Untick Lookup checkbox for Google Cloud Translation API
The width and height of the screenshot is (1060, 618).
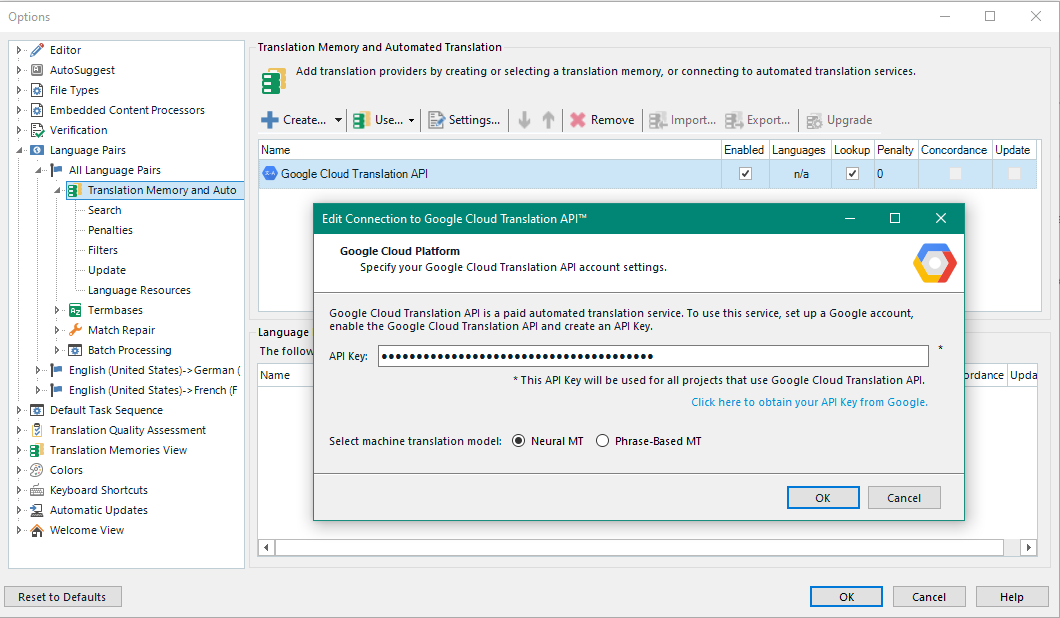click(x=852, y=174)
